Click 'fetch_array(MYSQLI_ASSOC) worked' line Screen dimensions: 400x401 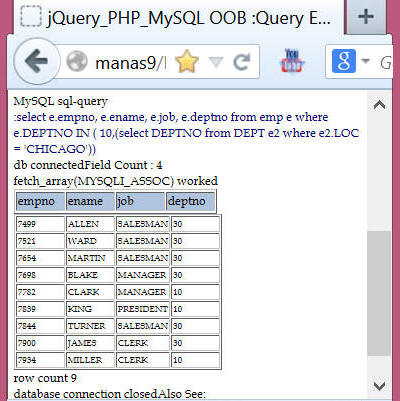[x=116, y=181]
